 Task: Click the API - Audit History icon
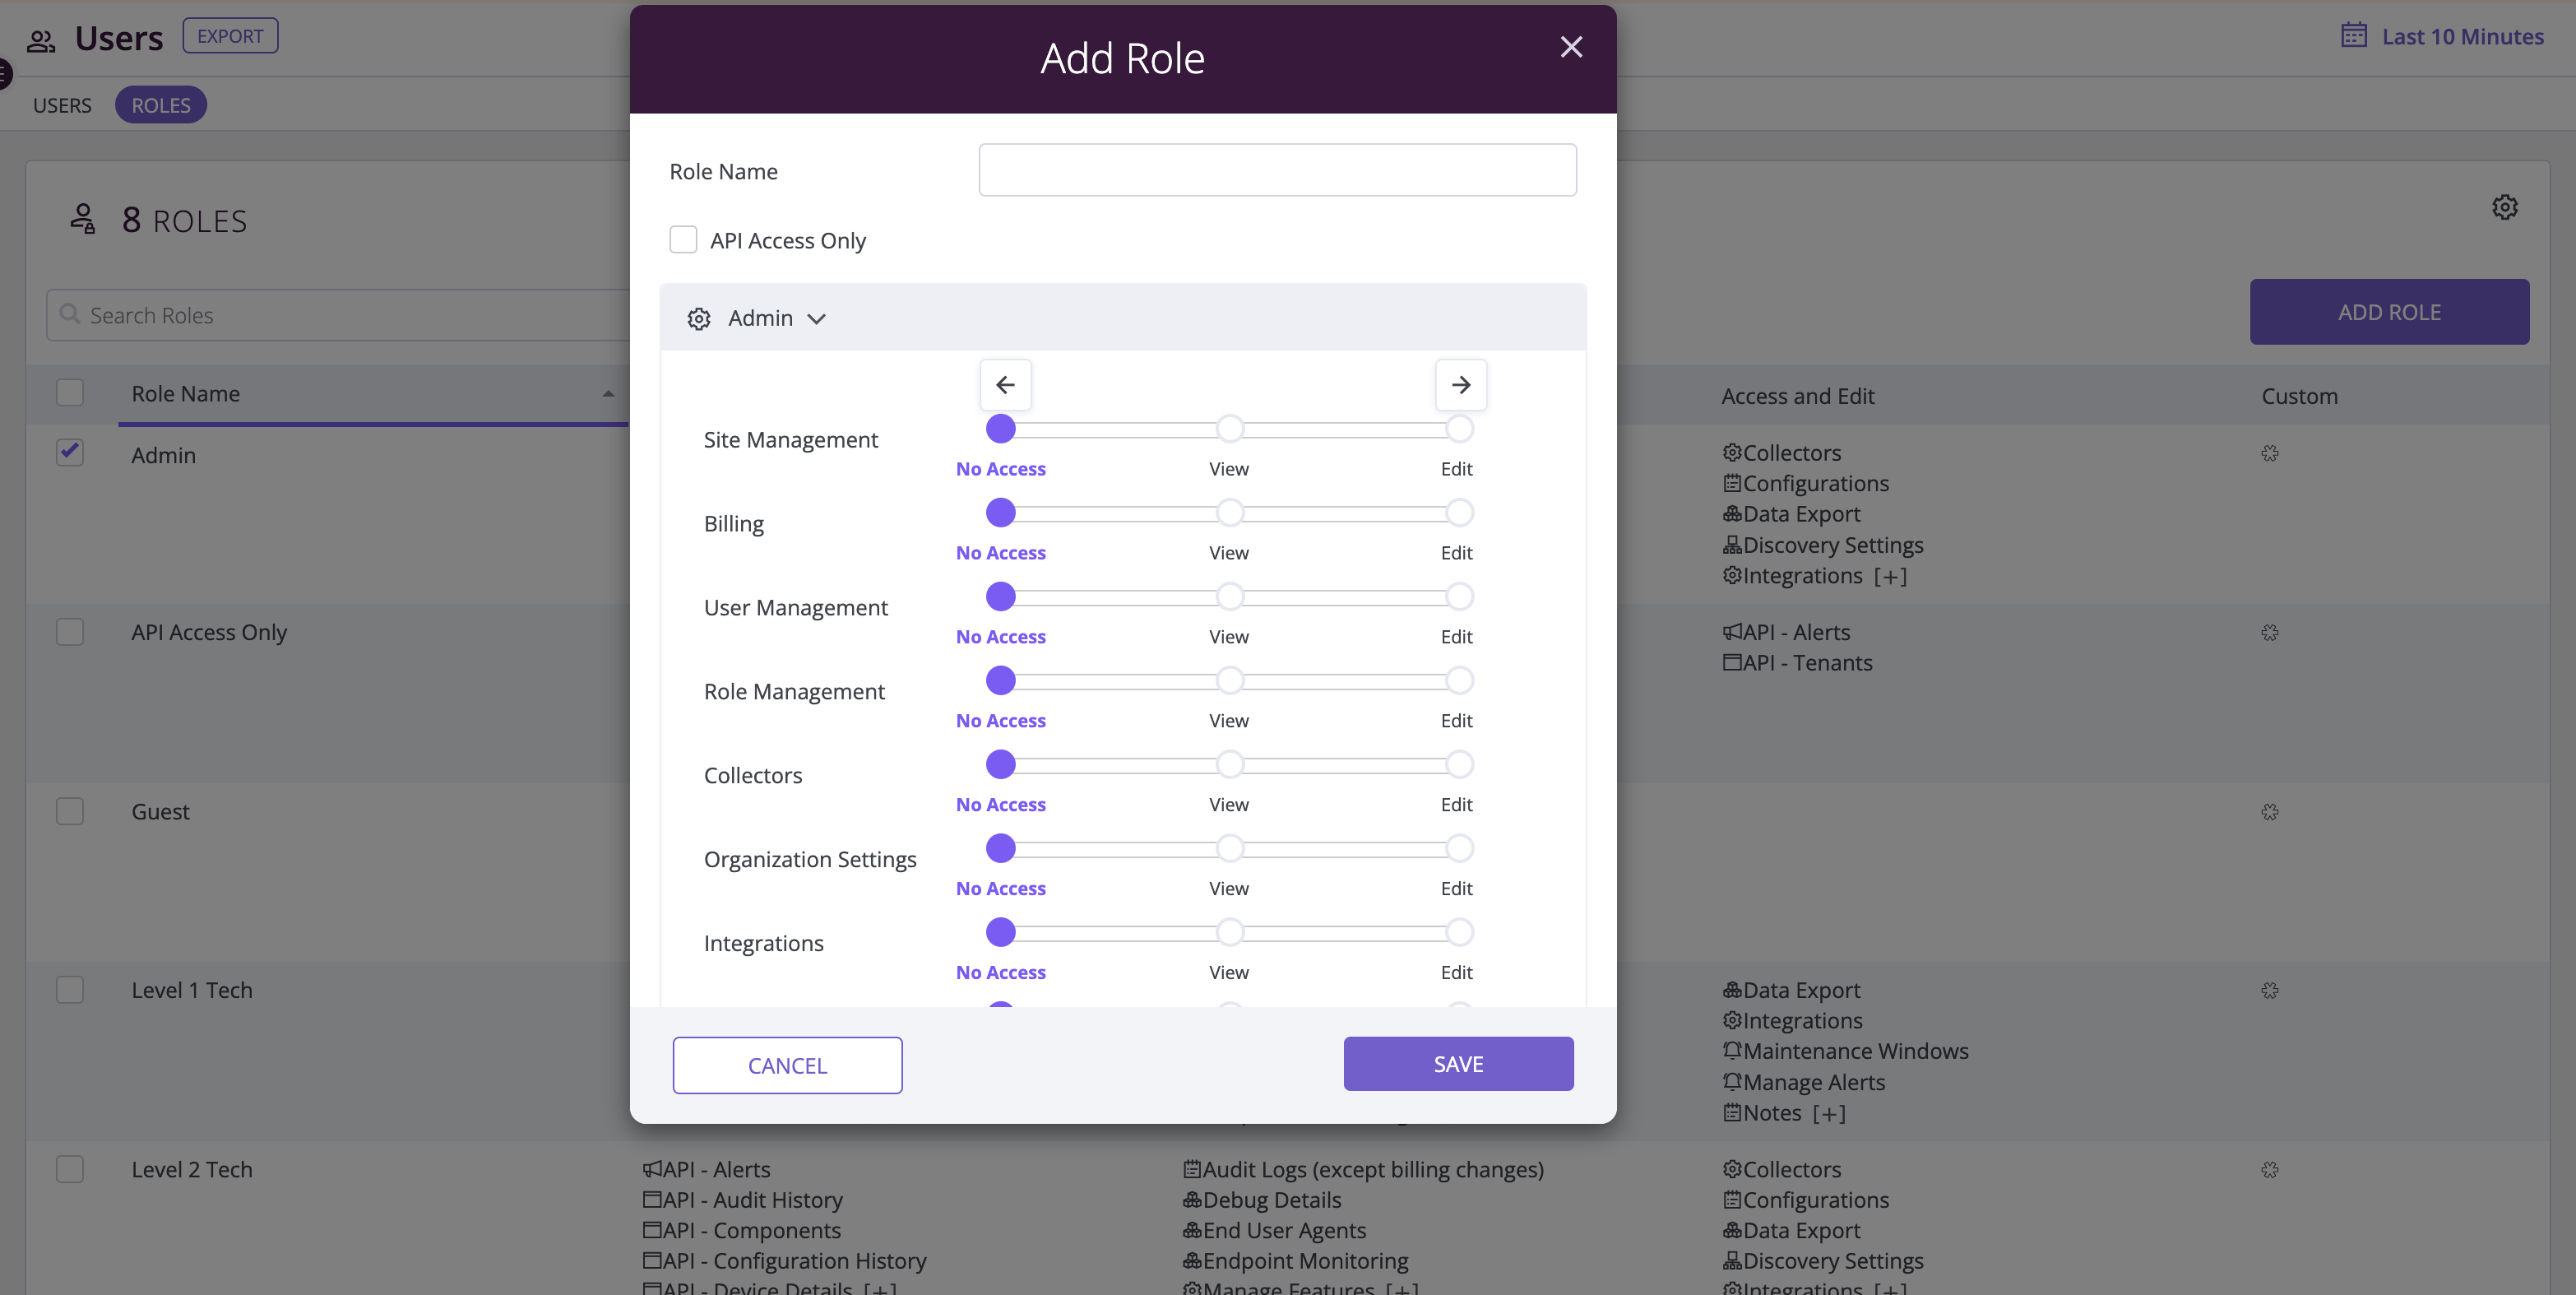(652, 1200)
